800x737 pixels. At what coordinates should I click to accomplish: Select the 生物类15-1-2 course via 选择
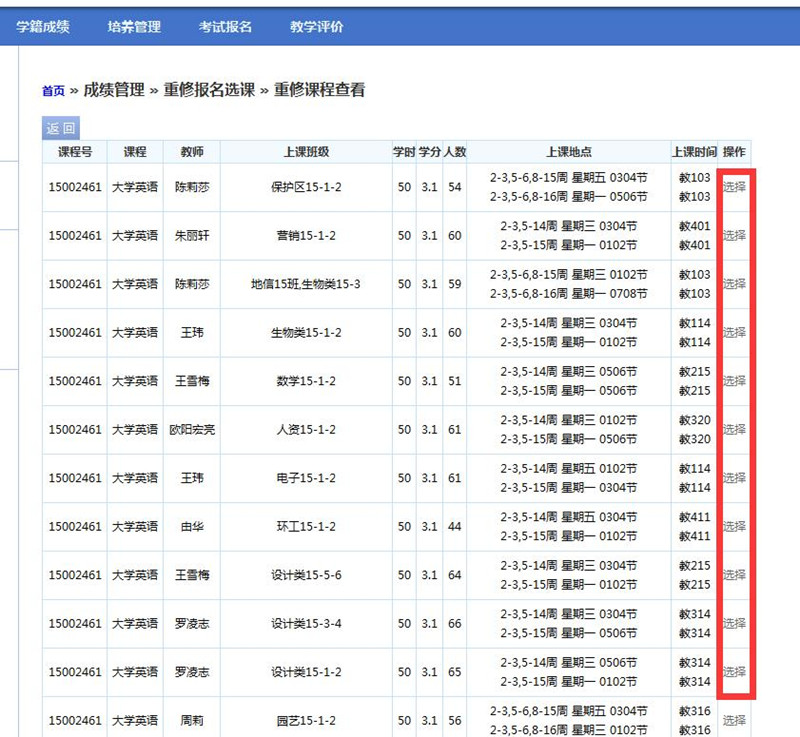[x=734, y=333]
